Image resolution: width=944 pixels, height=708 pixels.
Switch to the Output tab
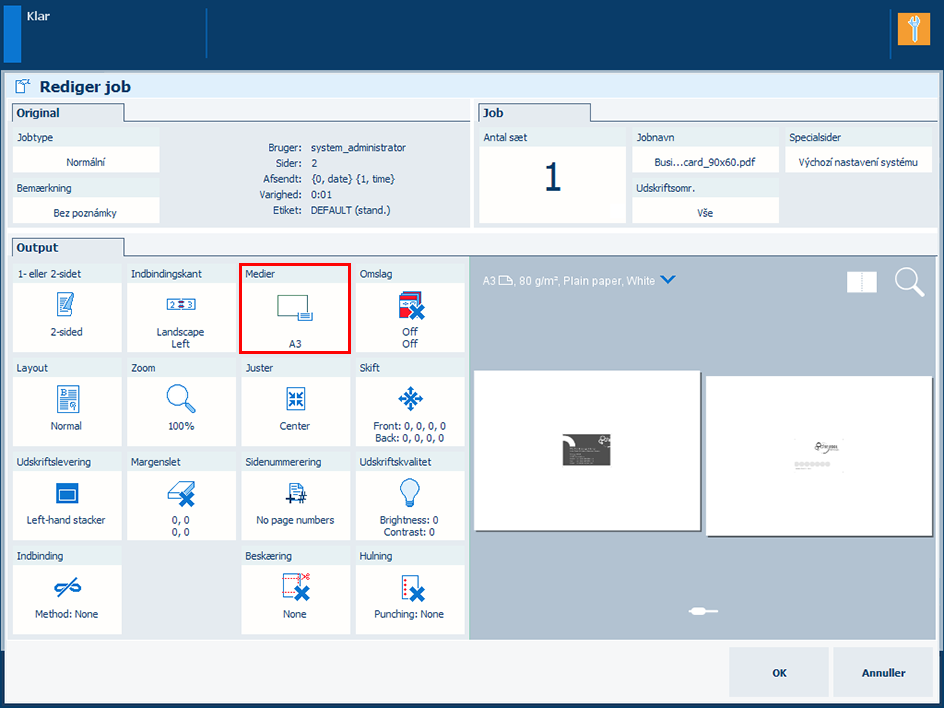click(x=67, y=247)
